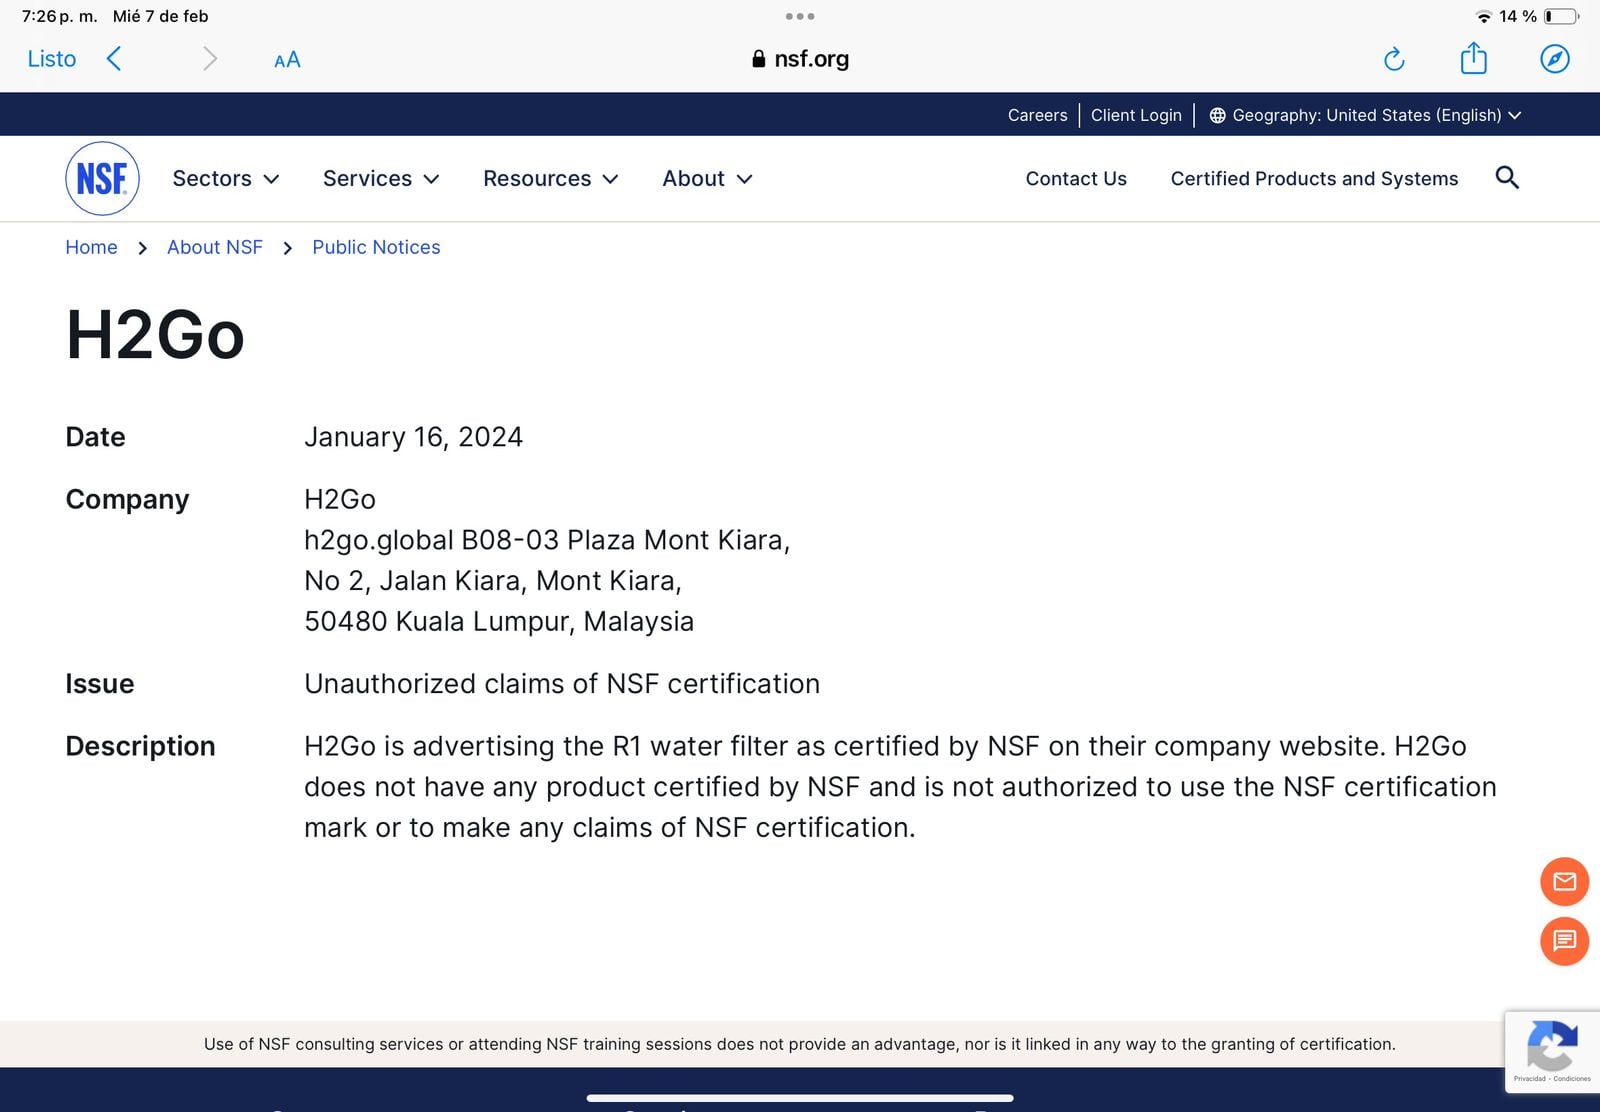Open the Geography language selector
Viewport: 1600px width, 1112px height.
pos(1365,115)
